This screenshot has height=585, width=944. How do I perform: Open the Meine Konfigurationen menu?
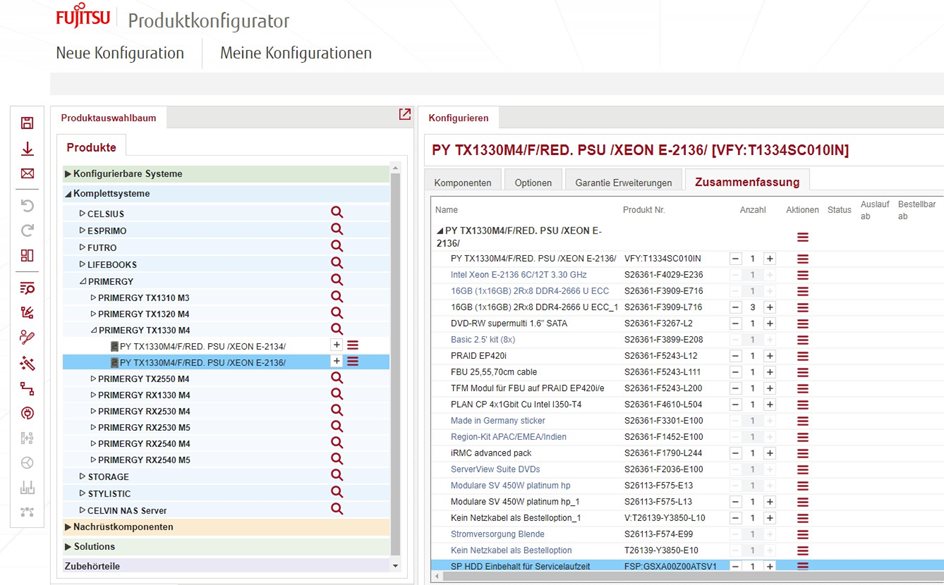coord(296,53)
